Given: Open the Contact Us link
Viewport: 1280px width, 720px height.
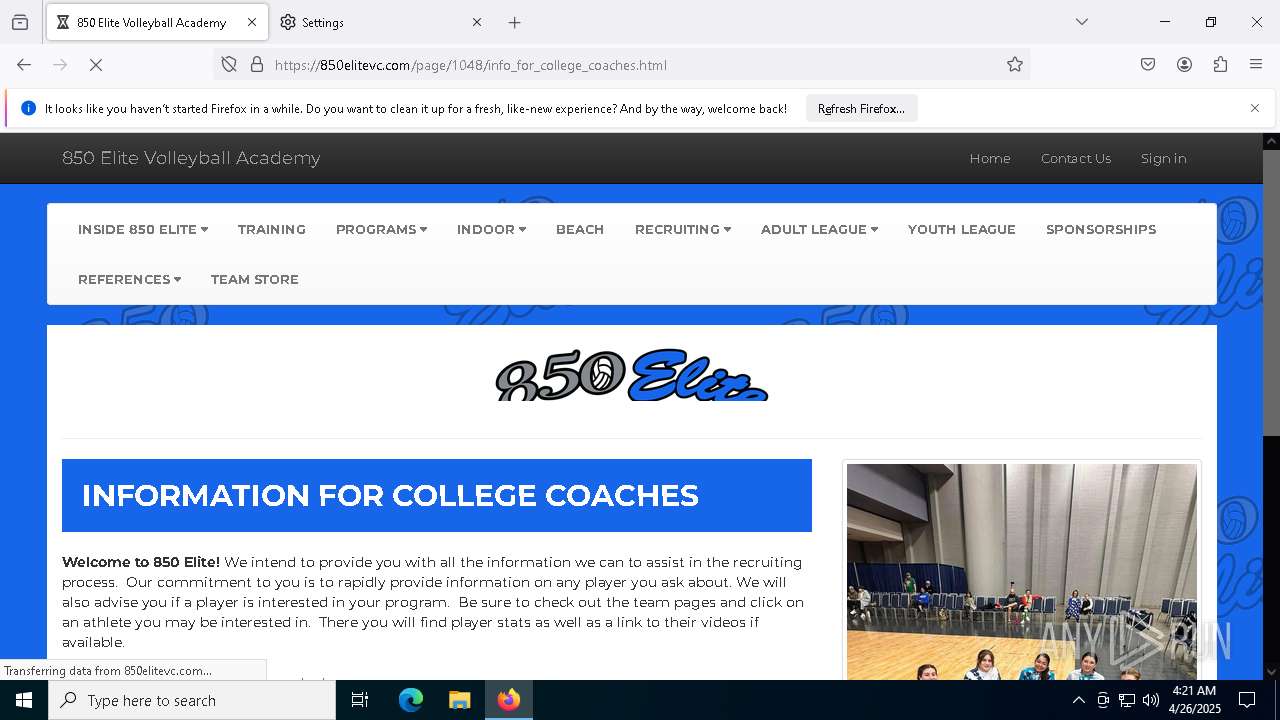Looking at the screenshot, I should coord(1076,158).
